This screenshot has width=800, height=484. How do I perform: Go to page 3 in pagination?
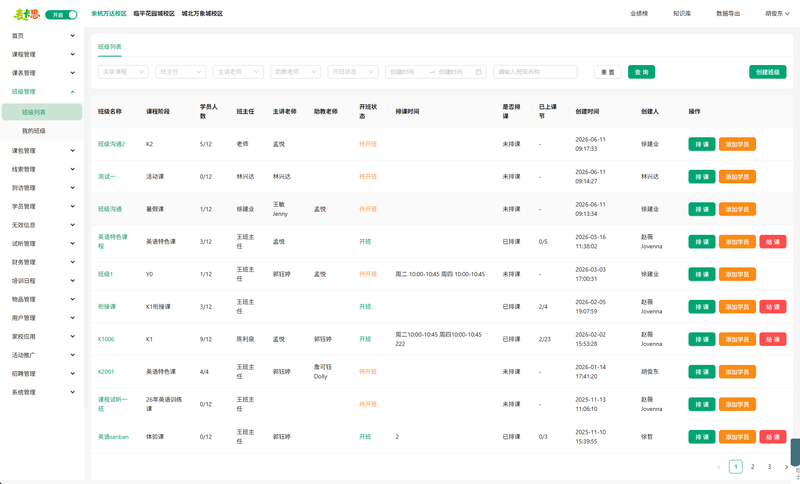pyautogui.click(x=769, y=467)
